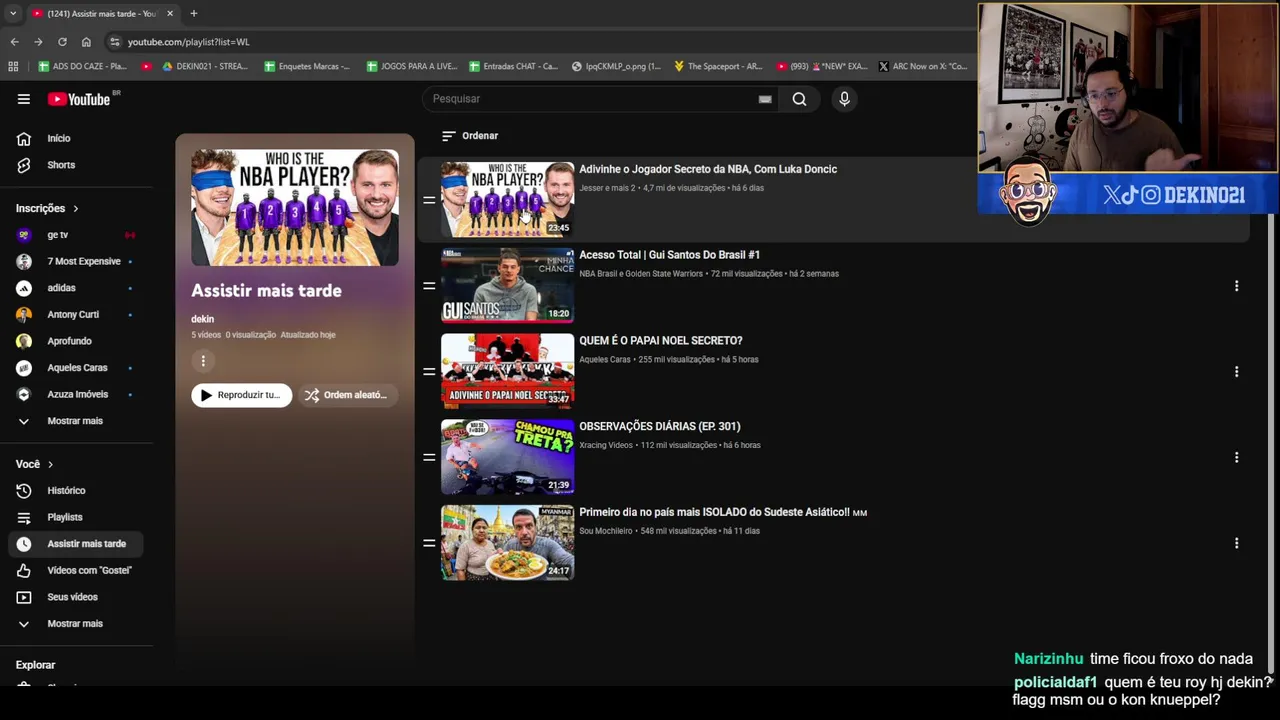The height and width of the screenshot is (720, 1280).
Task: Open Sudeste Asiático video thumbnail
Action: point(507,543)
